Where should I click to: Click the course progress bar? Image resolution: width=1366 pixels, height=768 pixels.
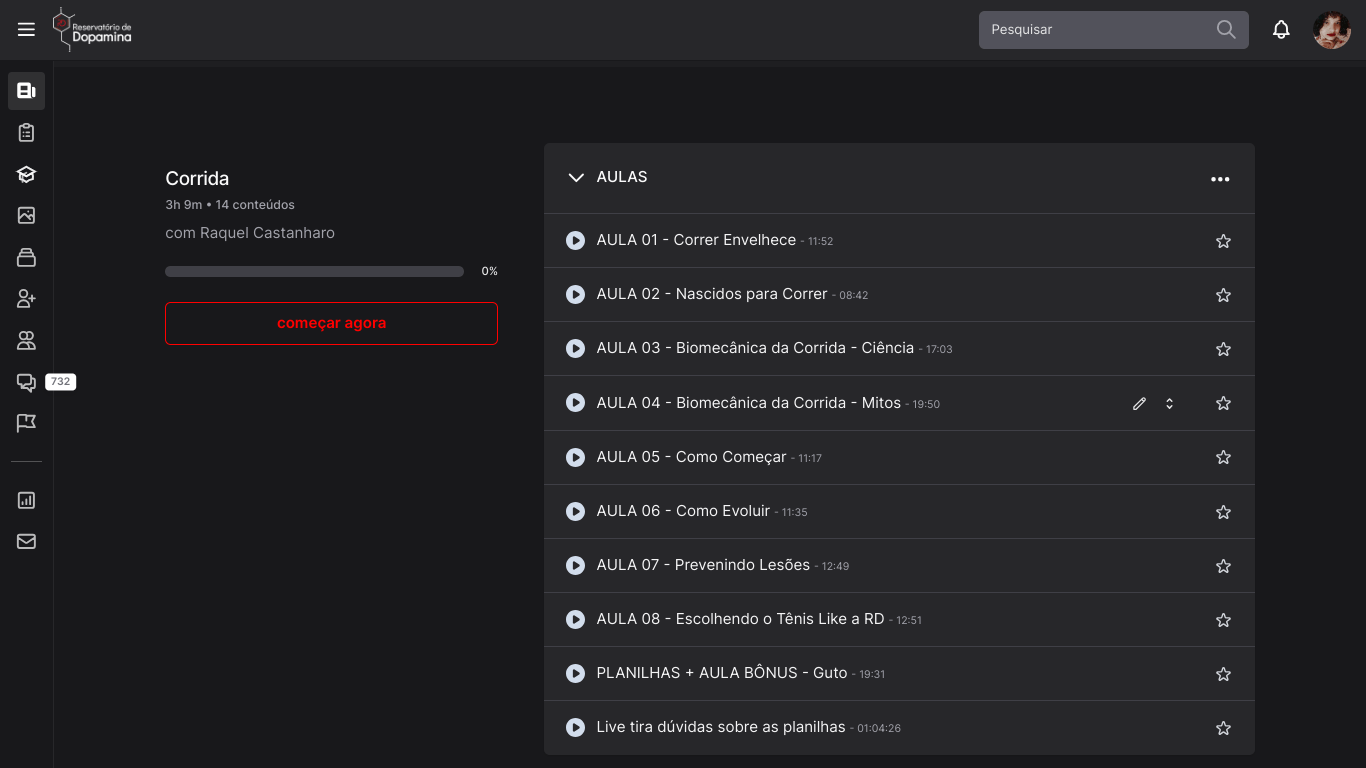coord(314,271)
